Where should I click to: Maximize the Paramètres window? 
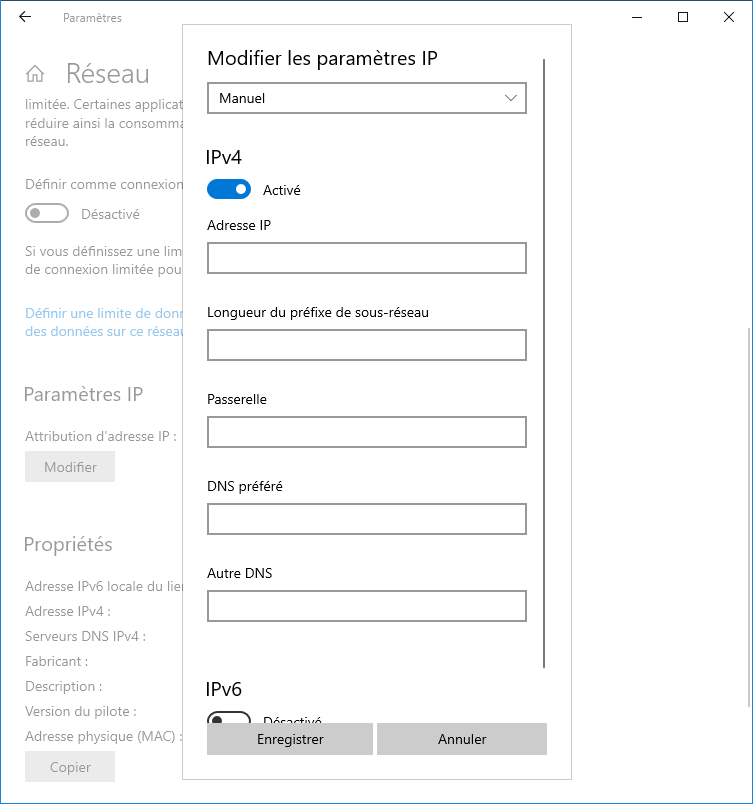[683, 17]
